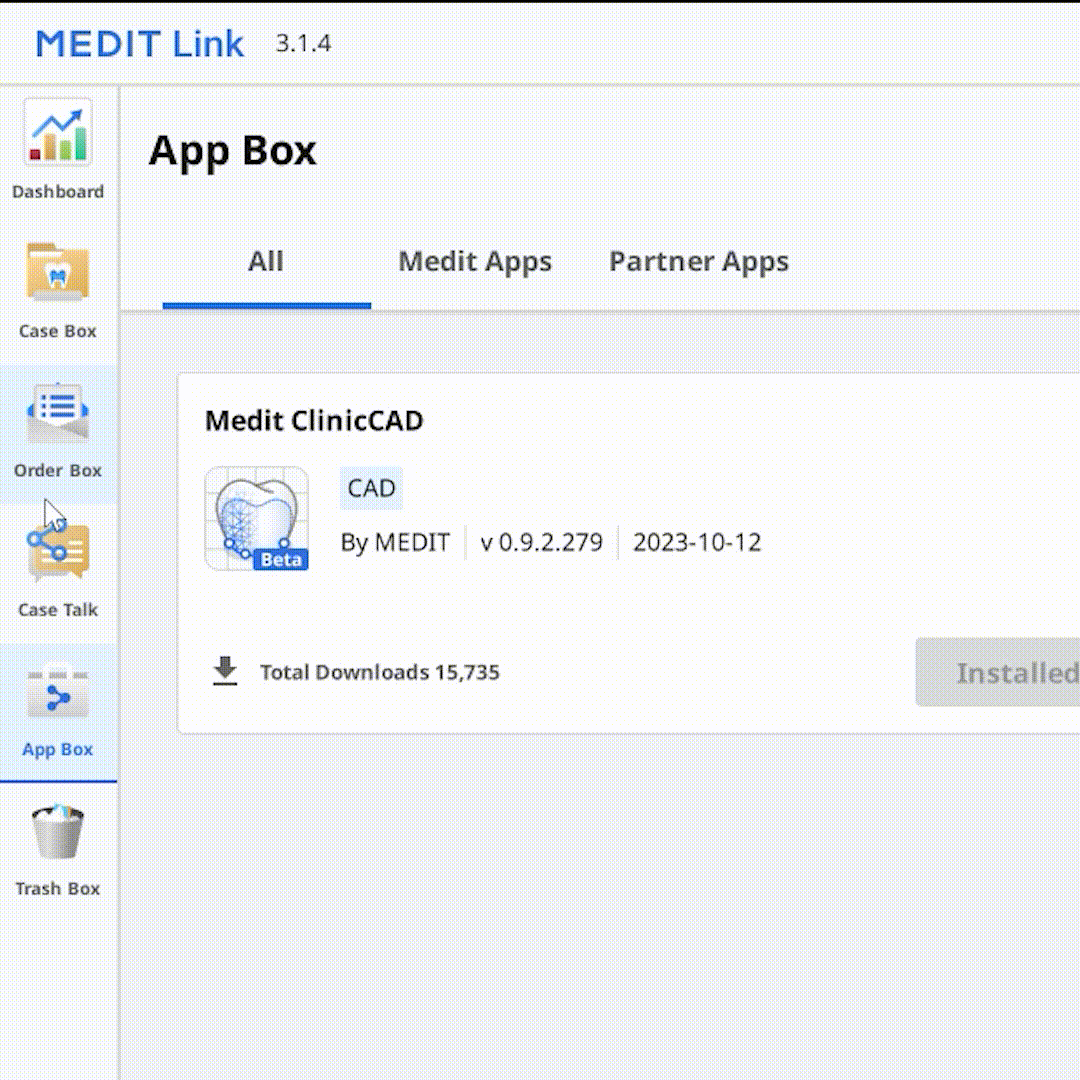Click the Total Downloads arrow icon
Image resolution: width=1080 pixels, height=1080 pixels.
click(x=225, y=671)
